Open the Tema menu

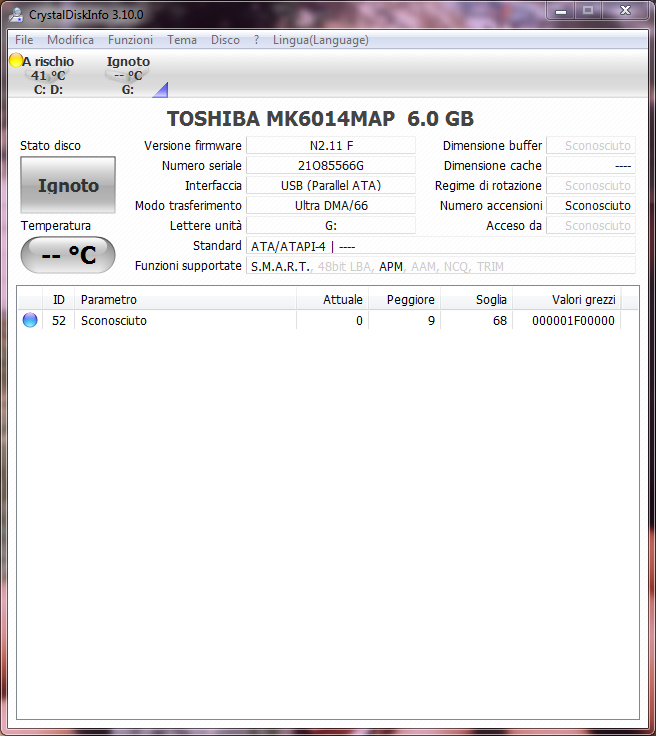click(182, 40)
